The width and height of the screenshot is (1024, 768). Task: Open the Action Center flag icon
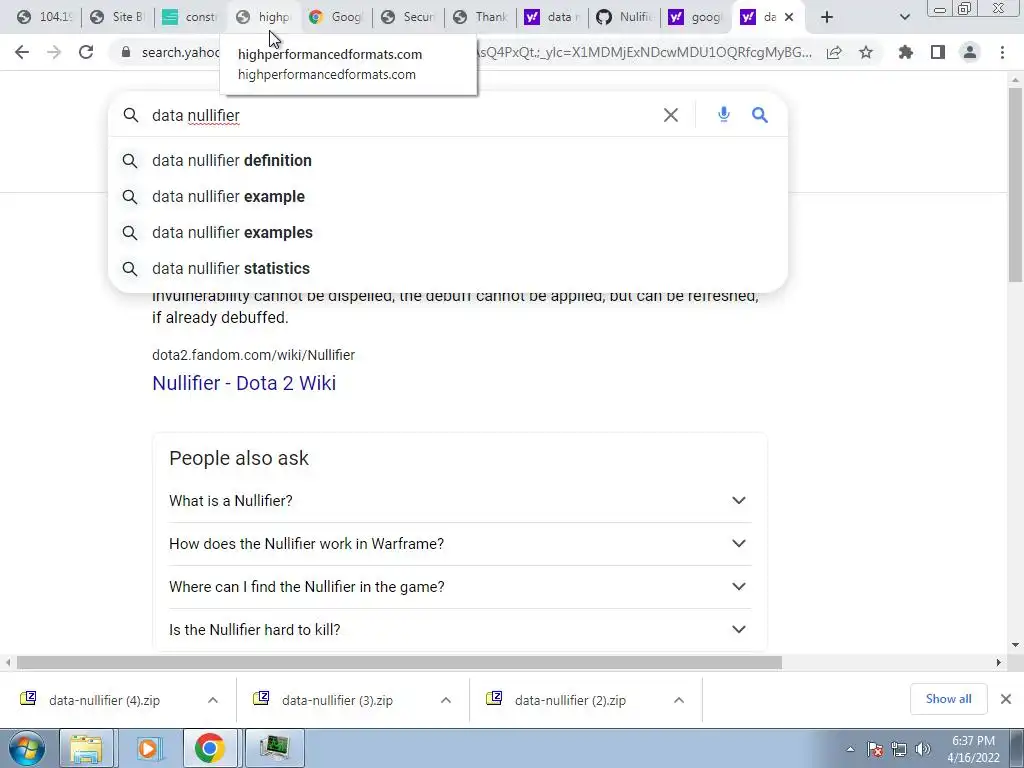[875, 749]
